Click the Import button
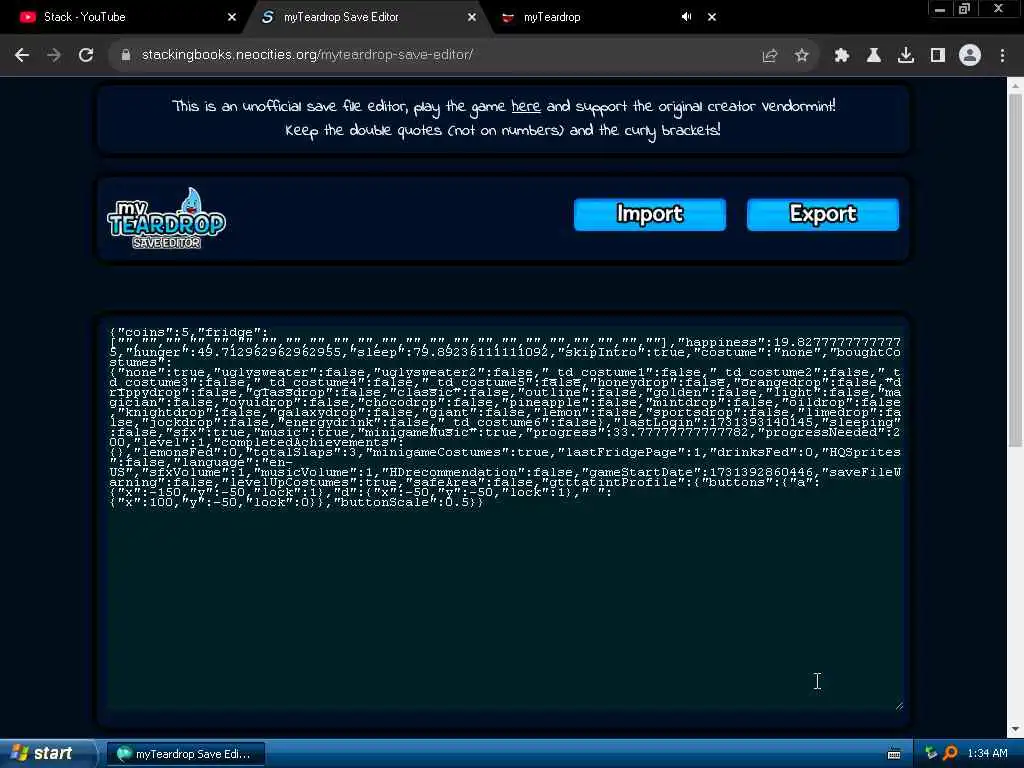 (x=650, y=214)
